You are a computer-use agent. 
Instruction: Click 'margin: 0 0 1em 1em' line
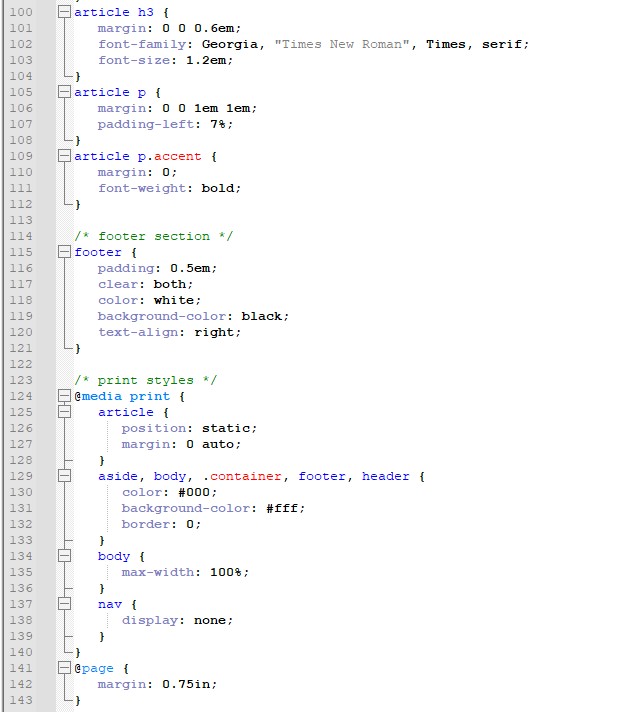(x=178, y=108)
